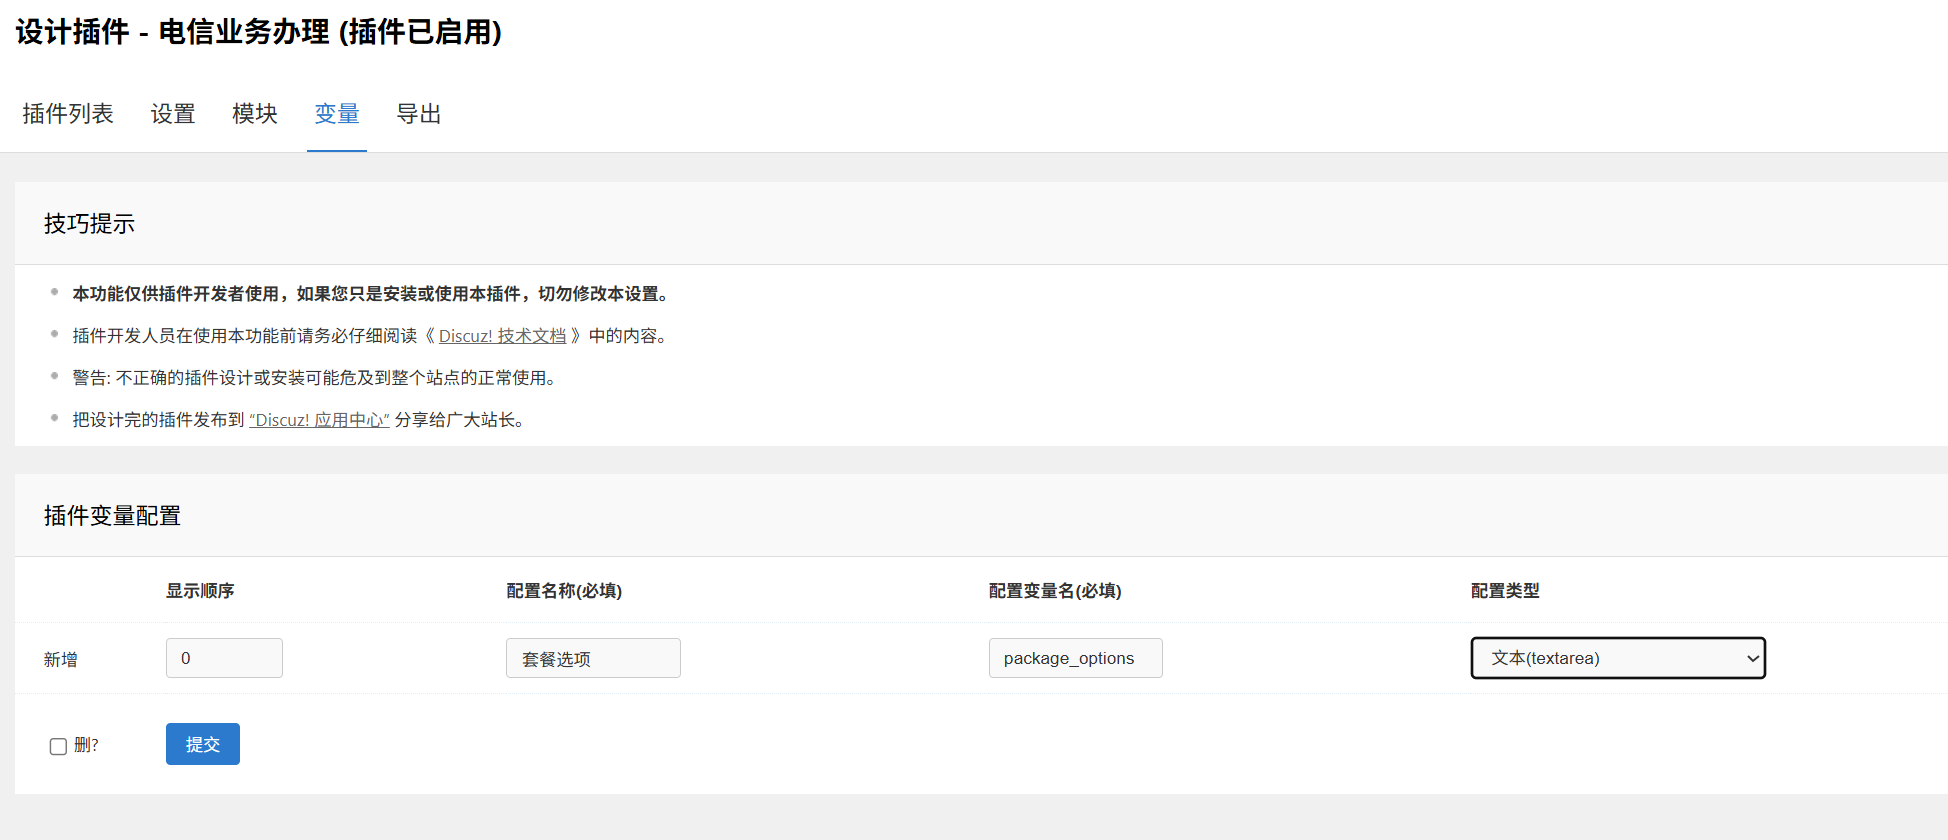The width and height of the screenshot is (1948, 840).
Task: Click the 配置变量名(必填) column header
Action: tap(1055, 591)
